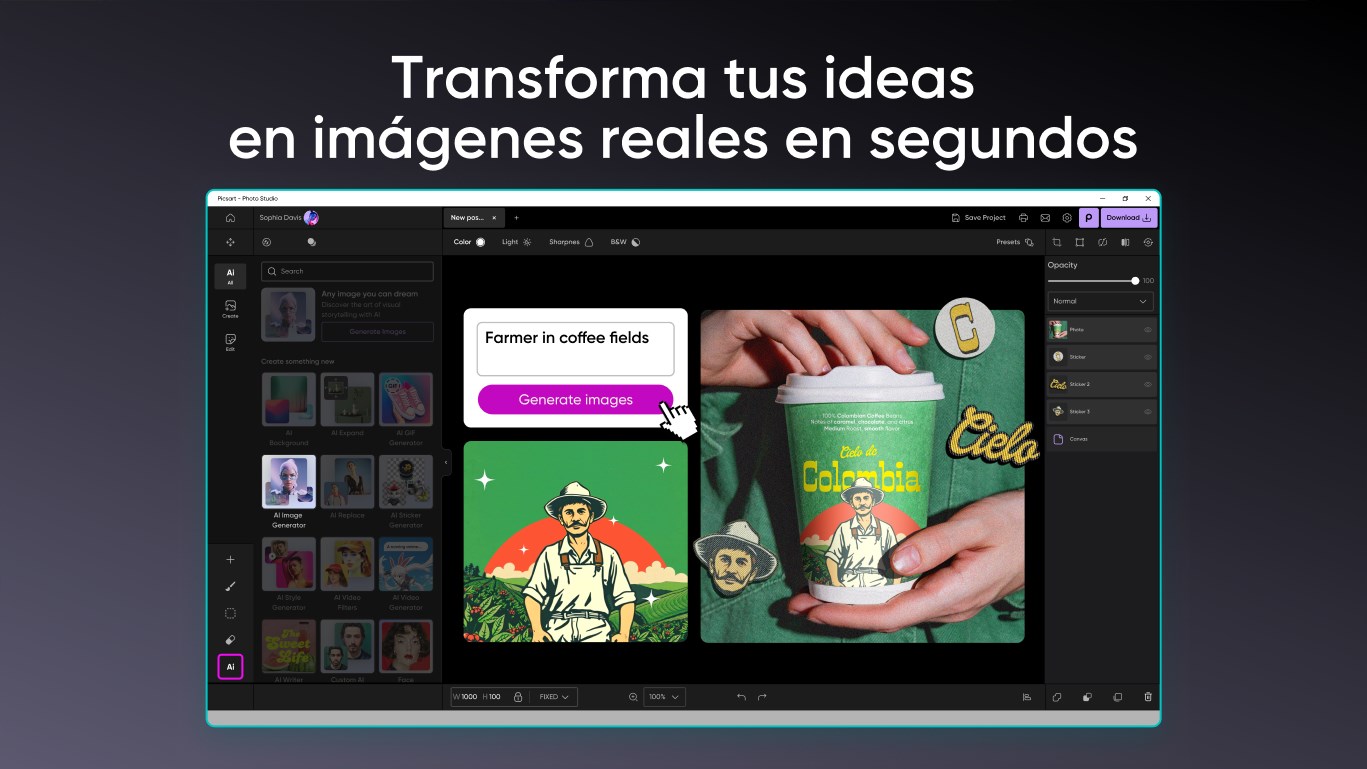Select the Photo layer row

click(1101, 329)
